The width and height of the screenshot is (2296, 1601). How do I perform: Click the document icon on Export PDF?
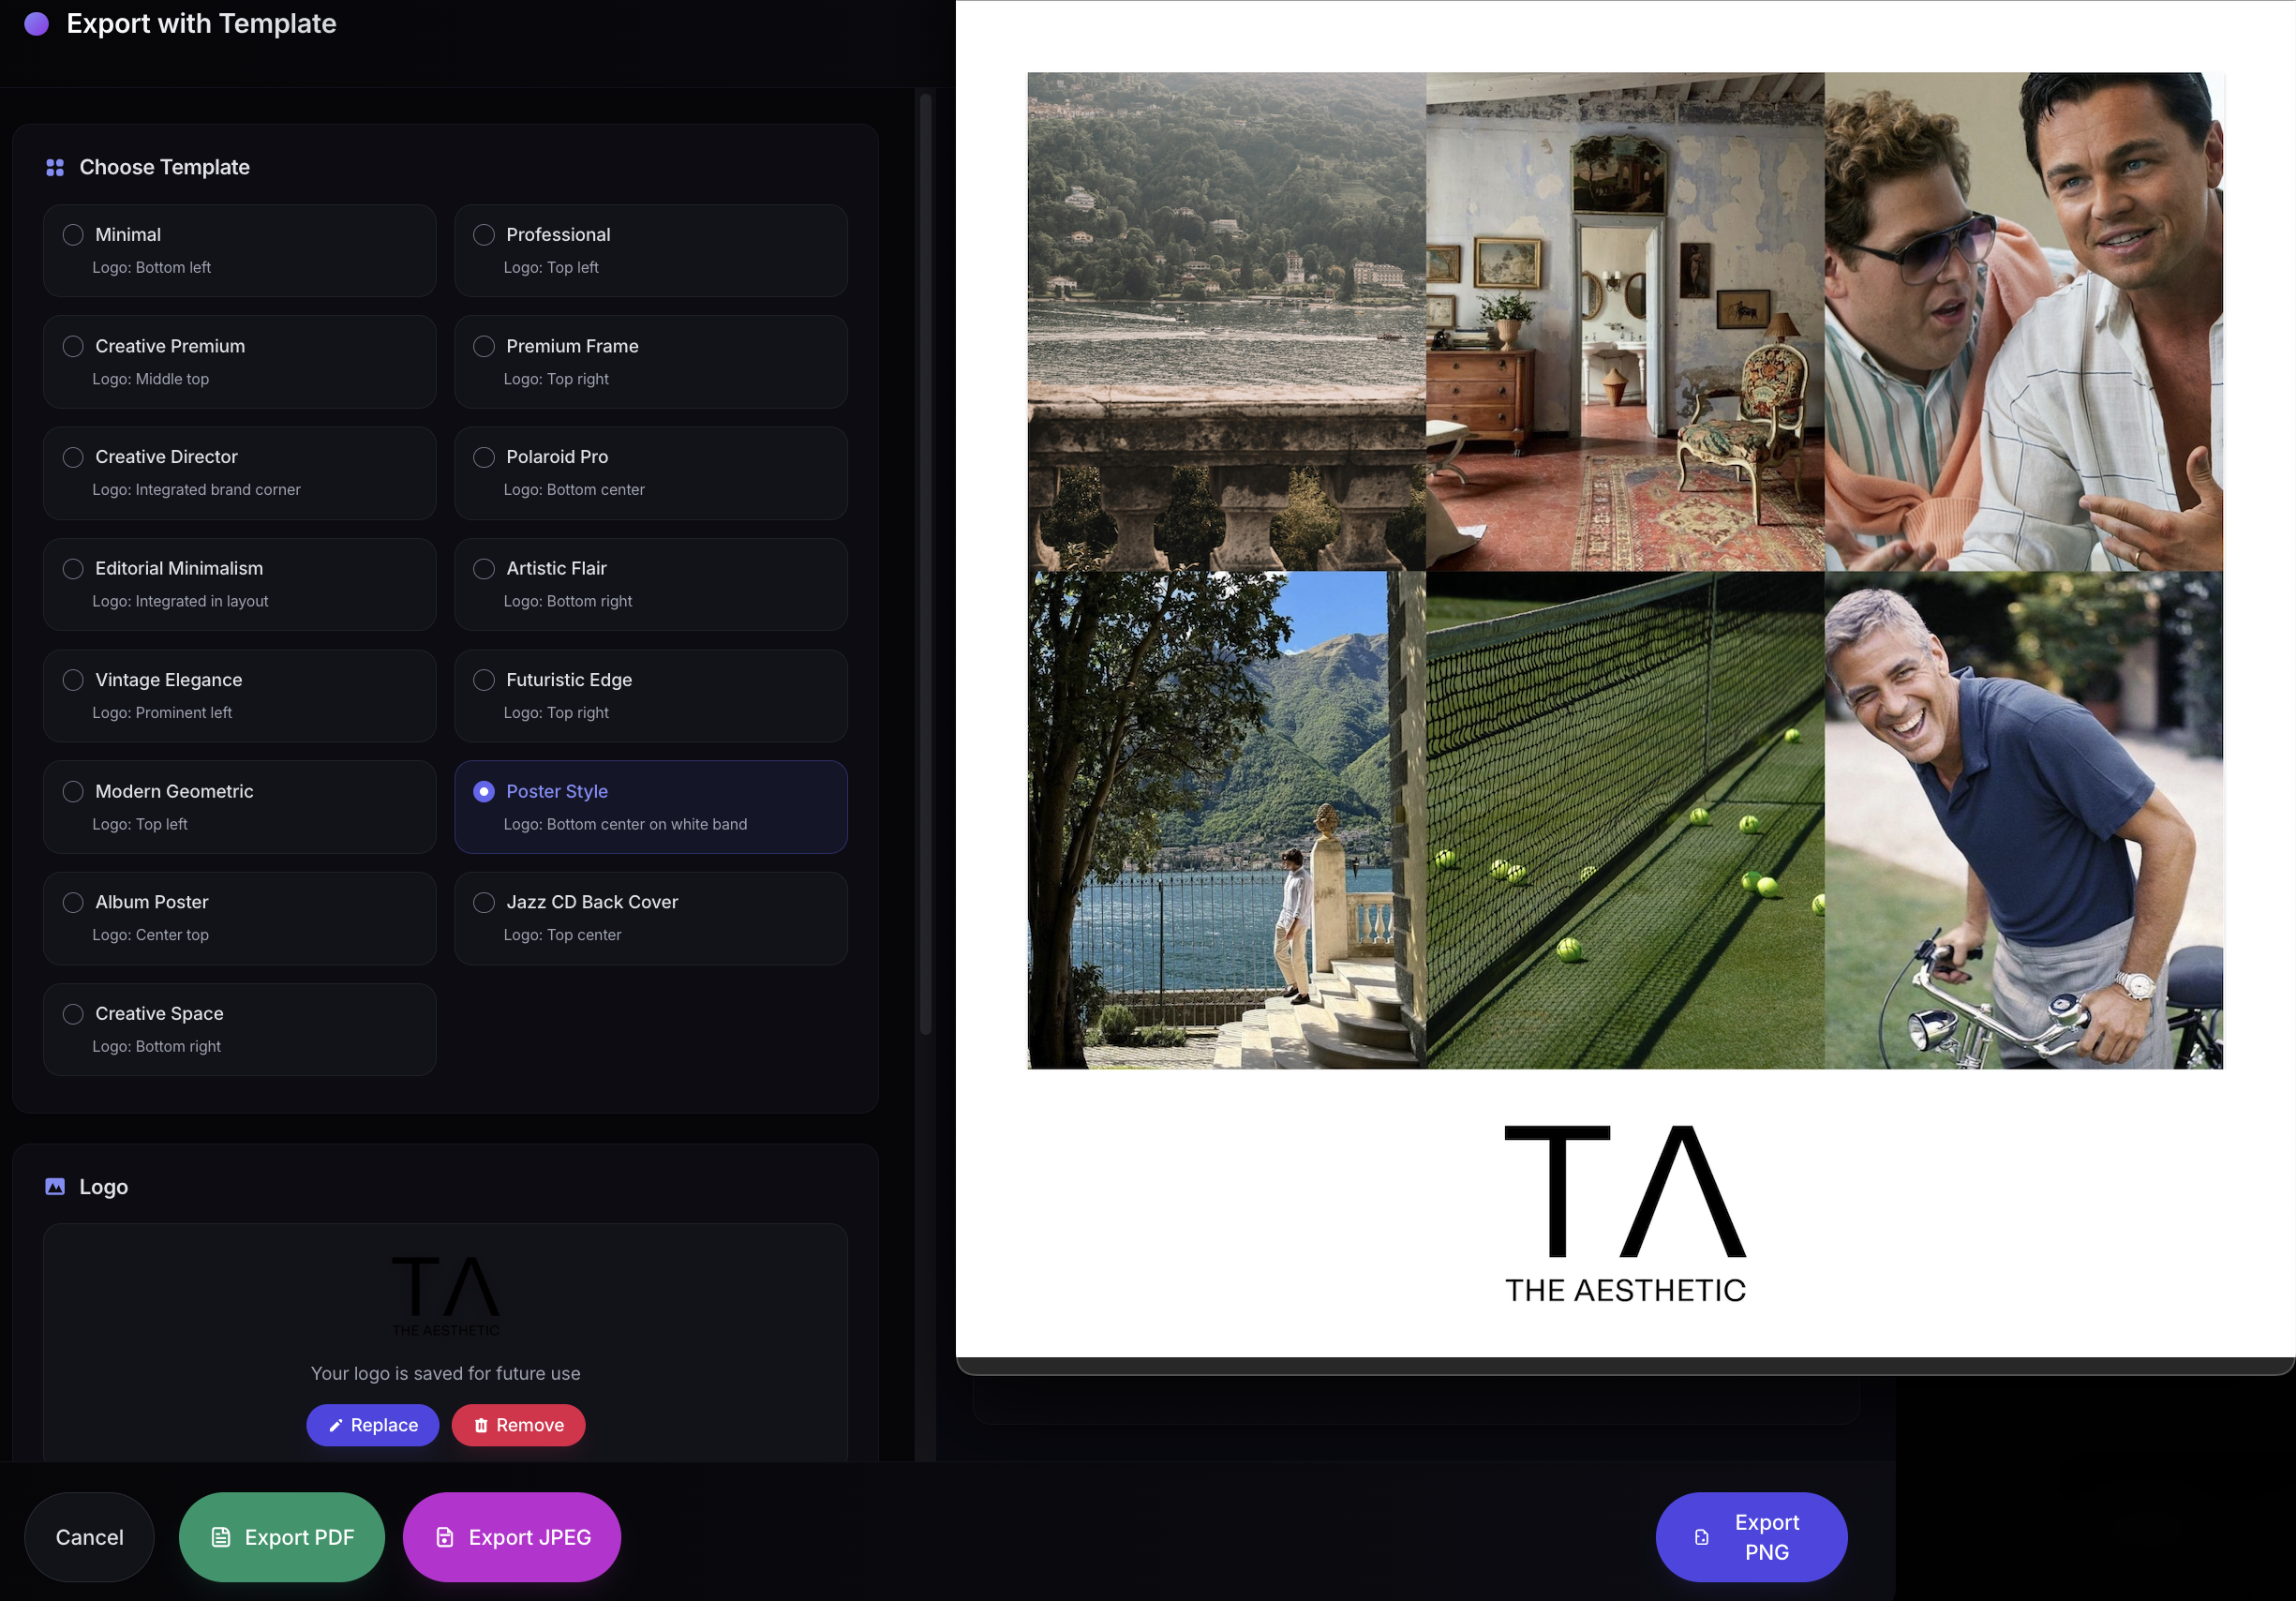click(x=221, y=1537)
